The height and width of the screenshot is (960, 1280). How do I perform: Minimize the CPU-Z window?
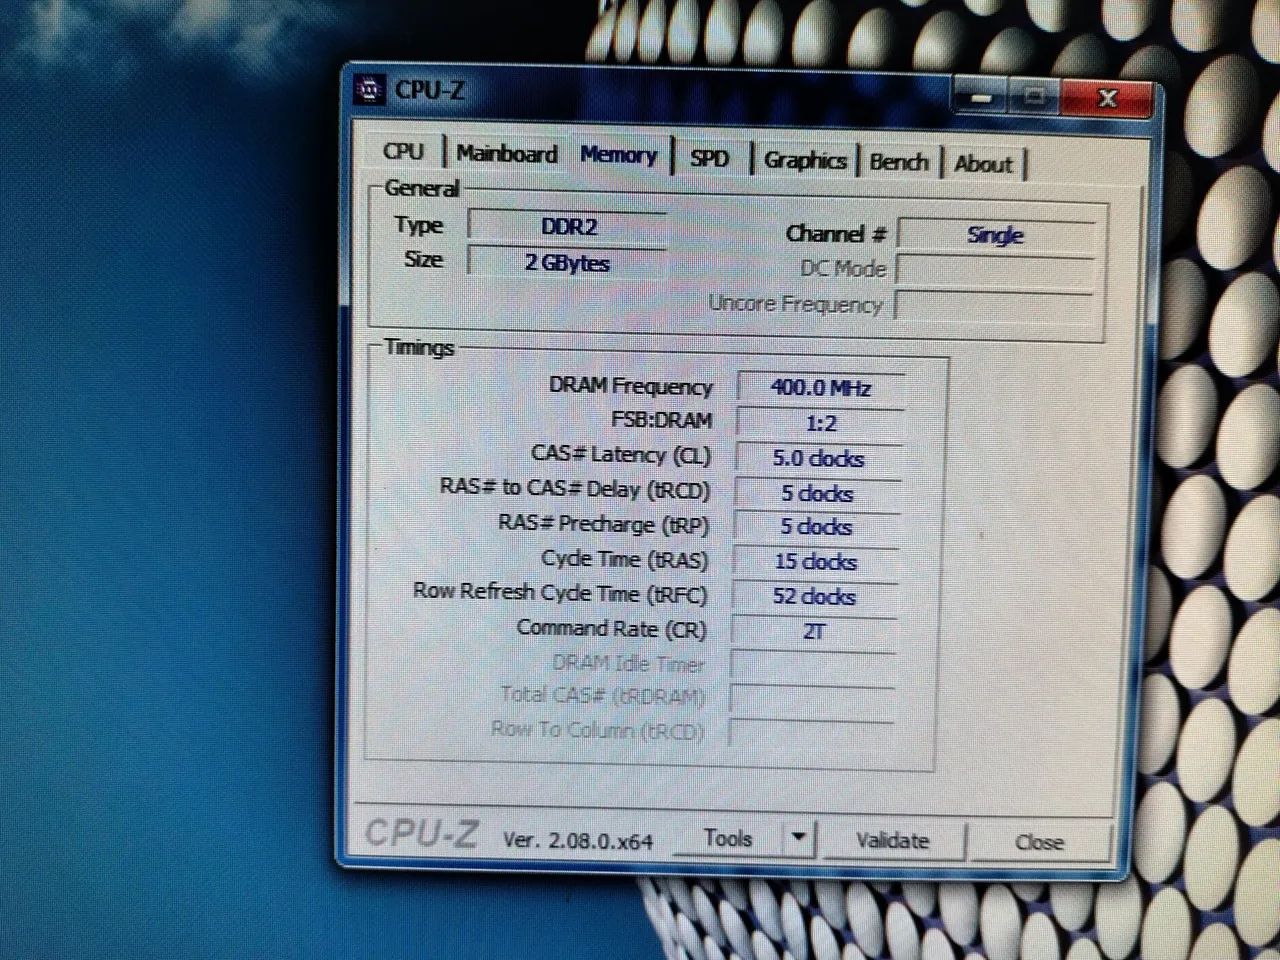coord(981,97)
